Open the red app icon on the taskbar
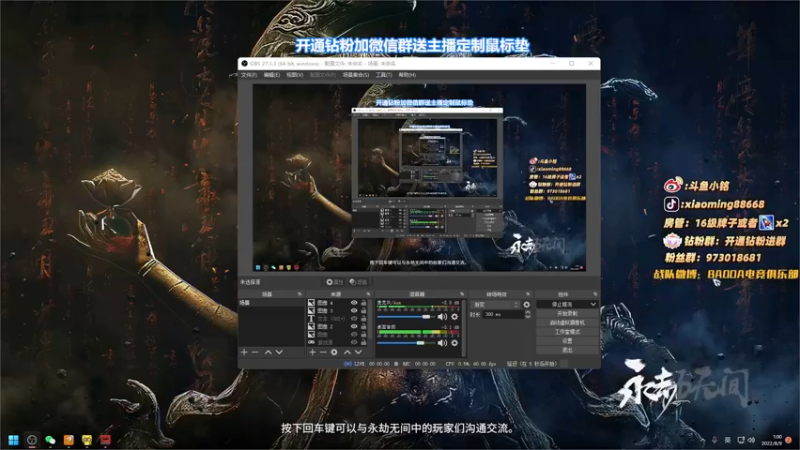This screenshot has width=800, height=450. coord(105,440)
